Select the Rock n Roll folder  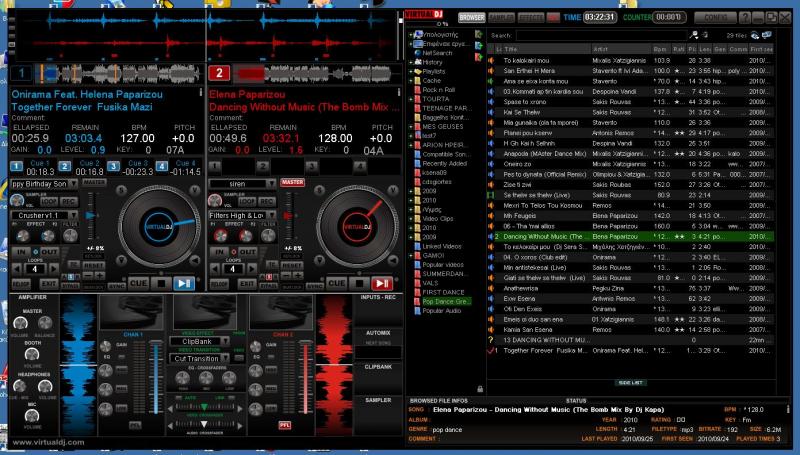click(x=438, y=90)
